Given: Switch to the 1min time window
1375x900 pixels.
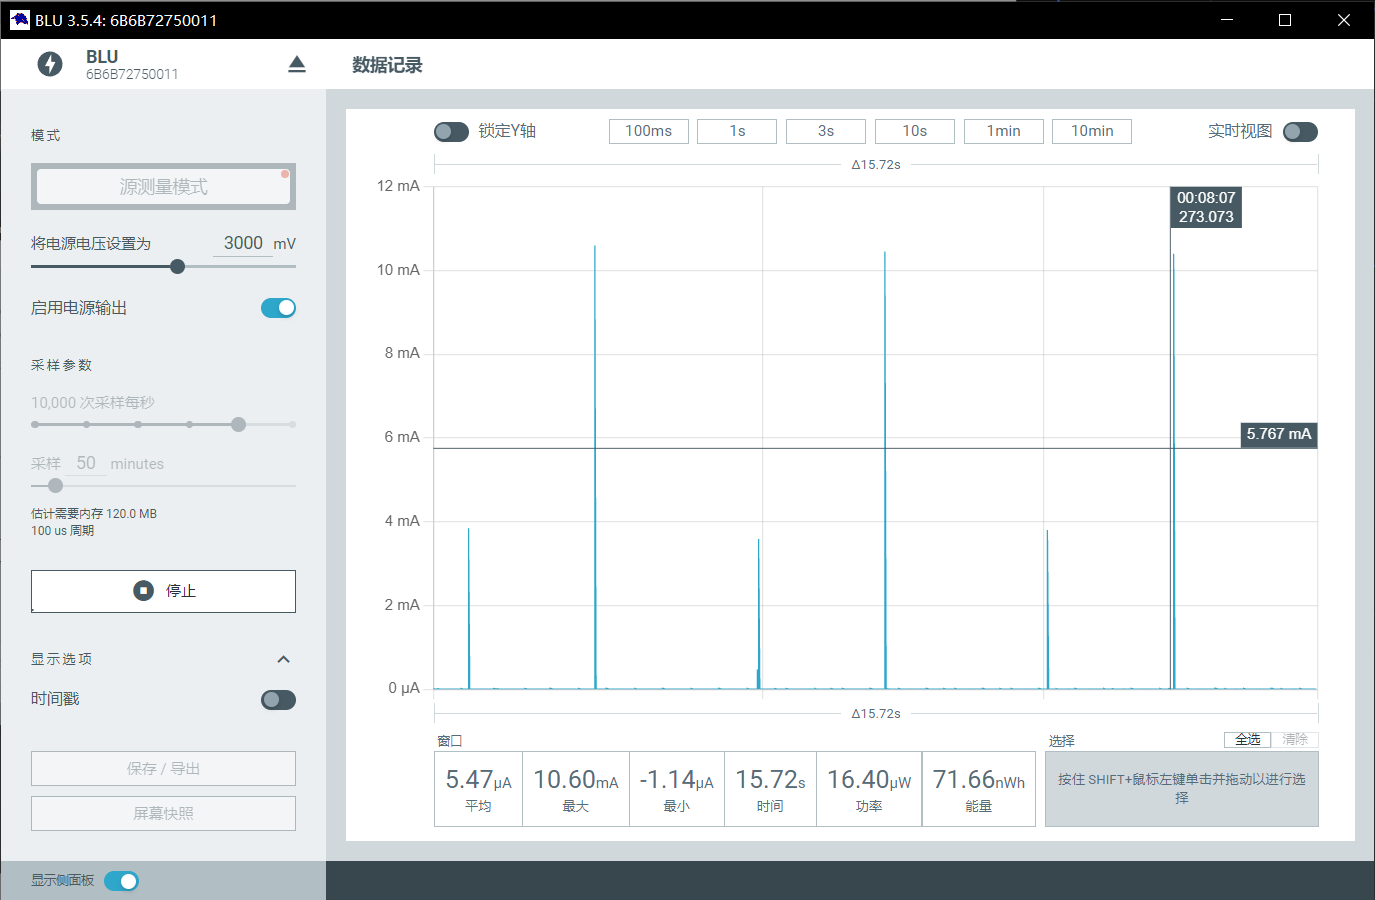Looking at the screenshot, I should coord(1003,131).
